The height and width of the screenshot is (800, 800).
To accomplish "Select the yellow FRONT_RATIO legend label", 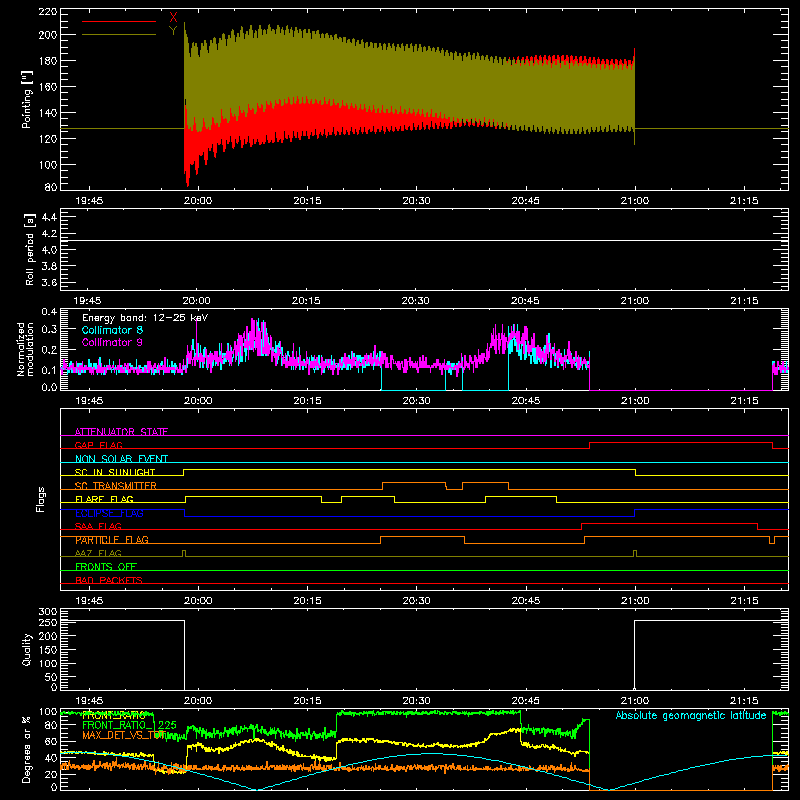I will point(113,716).
